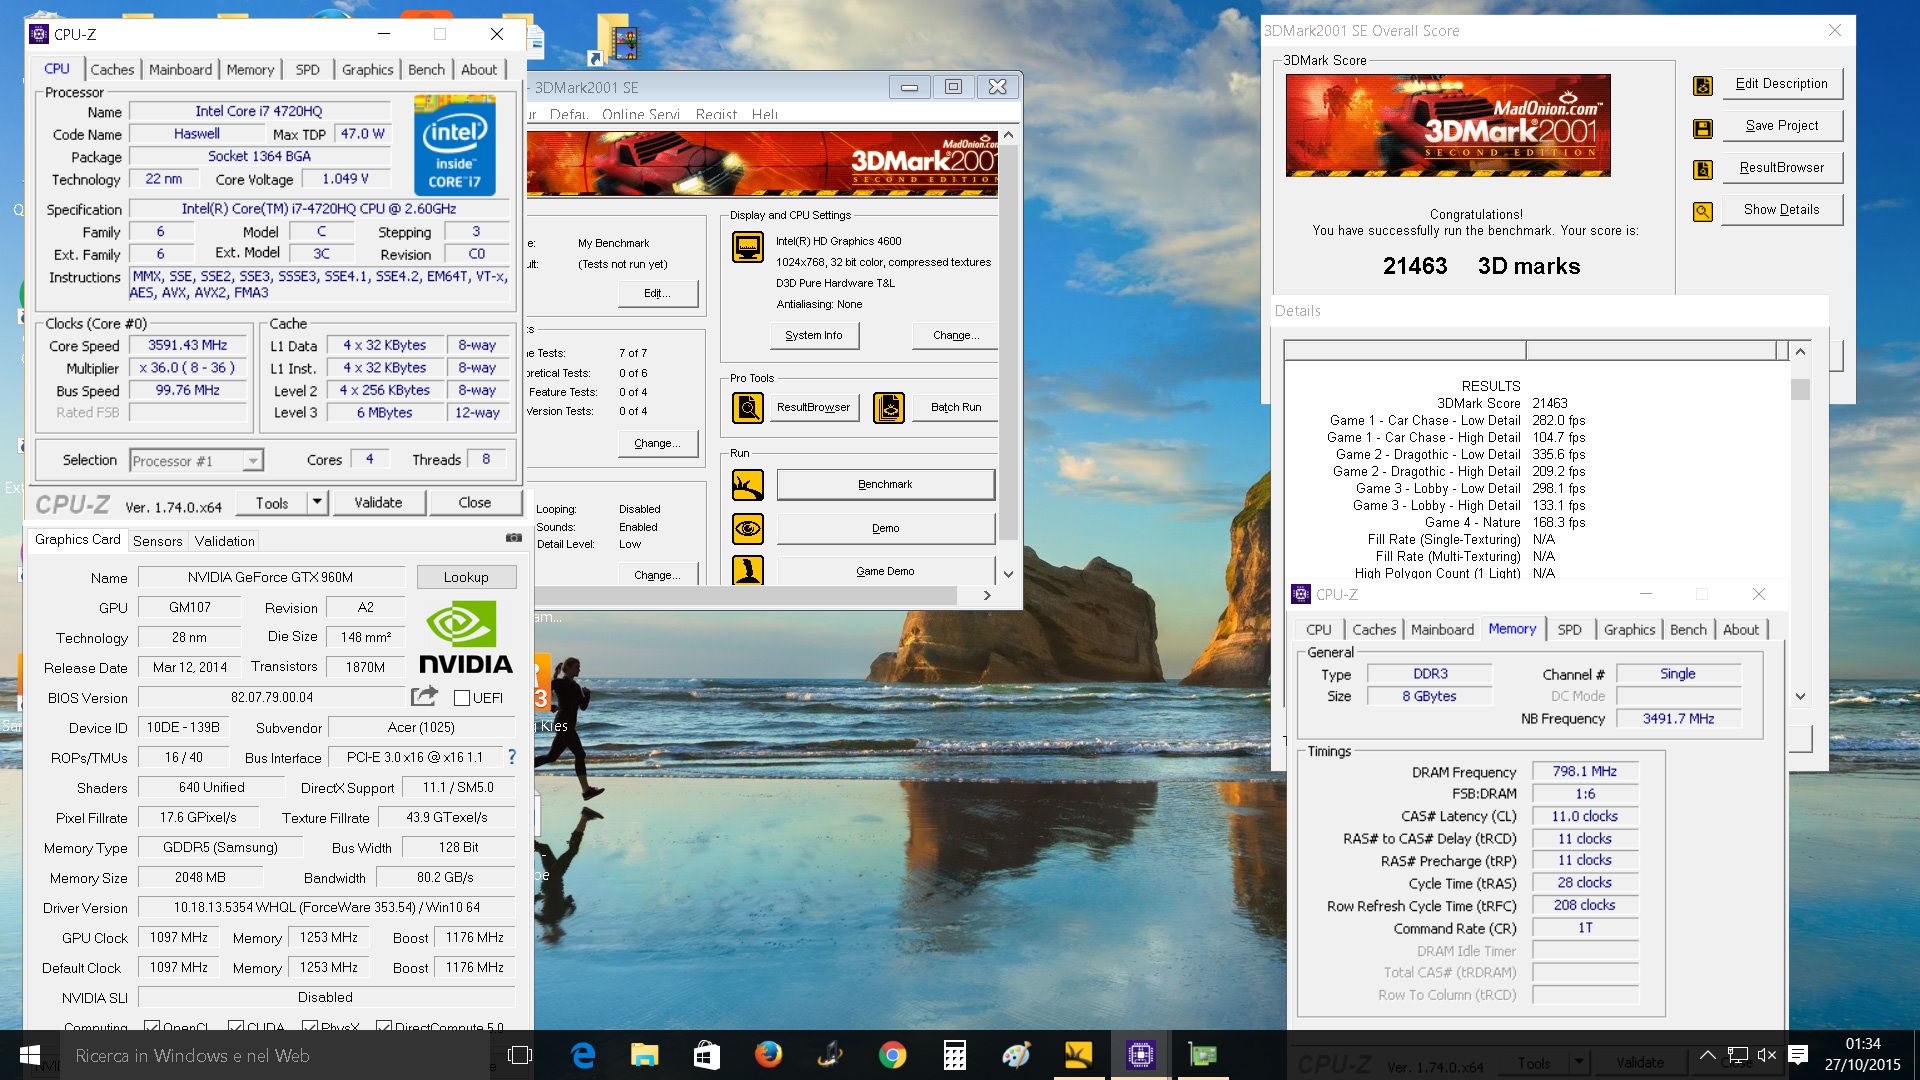Image resolution: width=1920 pixels, height=1080 pixels.
Task: Click the Batch Run icon in Pro Tools
Action: tap(889, 407)
